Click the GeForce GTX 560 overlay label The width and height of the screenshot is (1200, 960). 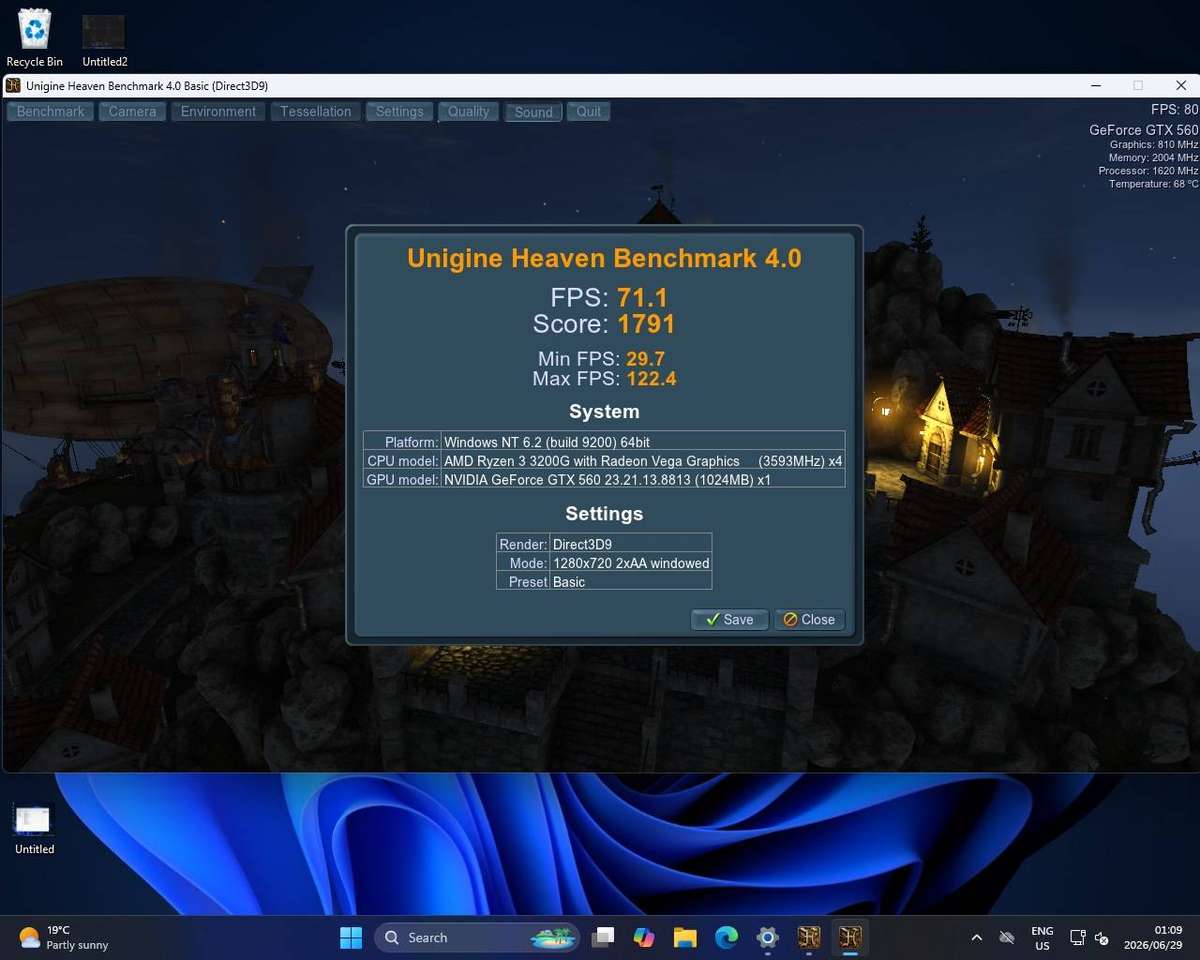tap(1144, 130)
